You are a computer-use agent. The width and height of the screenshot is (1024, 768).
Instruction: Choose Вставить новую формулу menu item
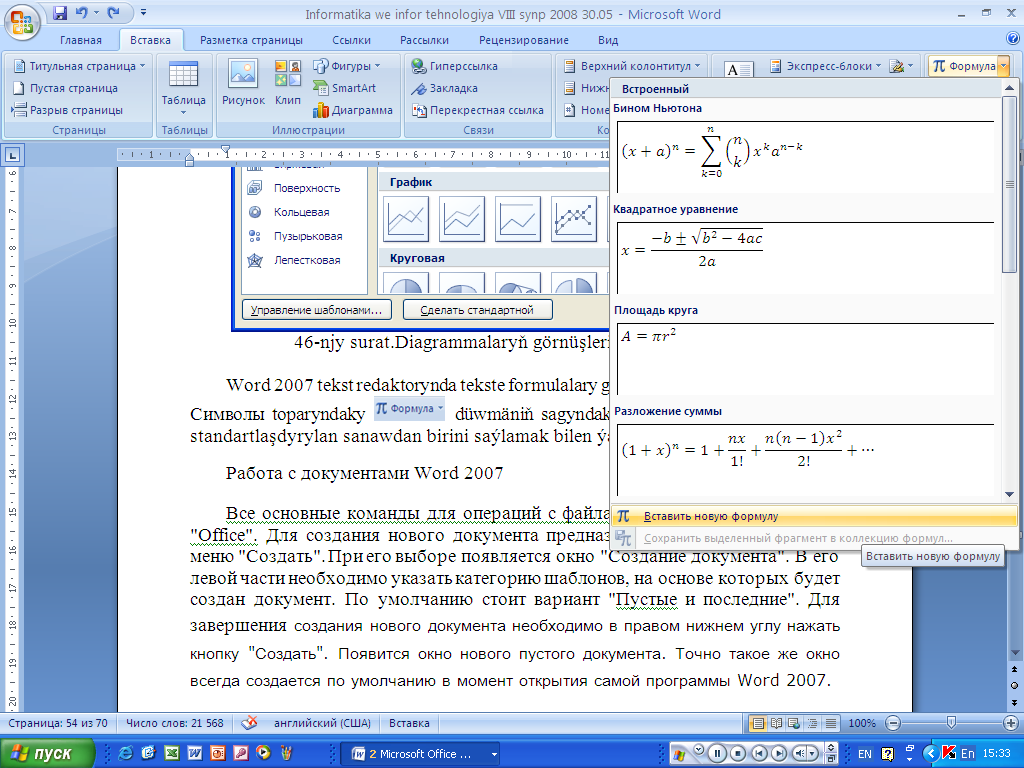click(x=814, y=517)
